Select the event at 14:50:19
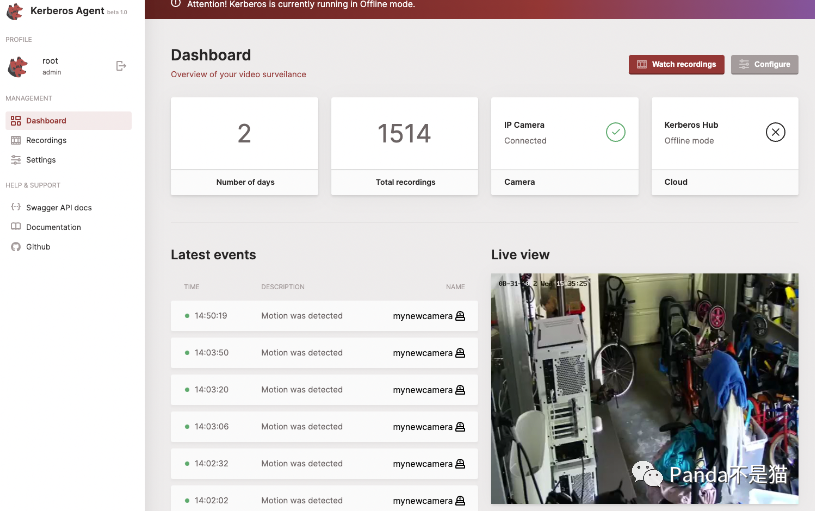The width and height of the screenshot is (815, 511). [324, 316]
